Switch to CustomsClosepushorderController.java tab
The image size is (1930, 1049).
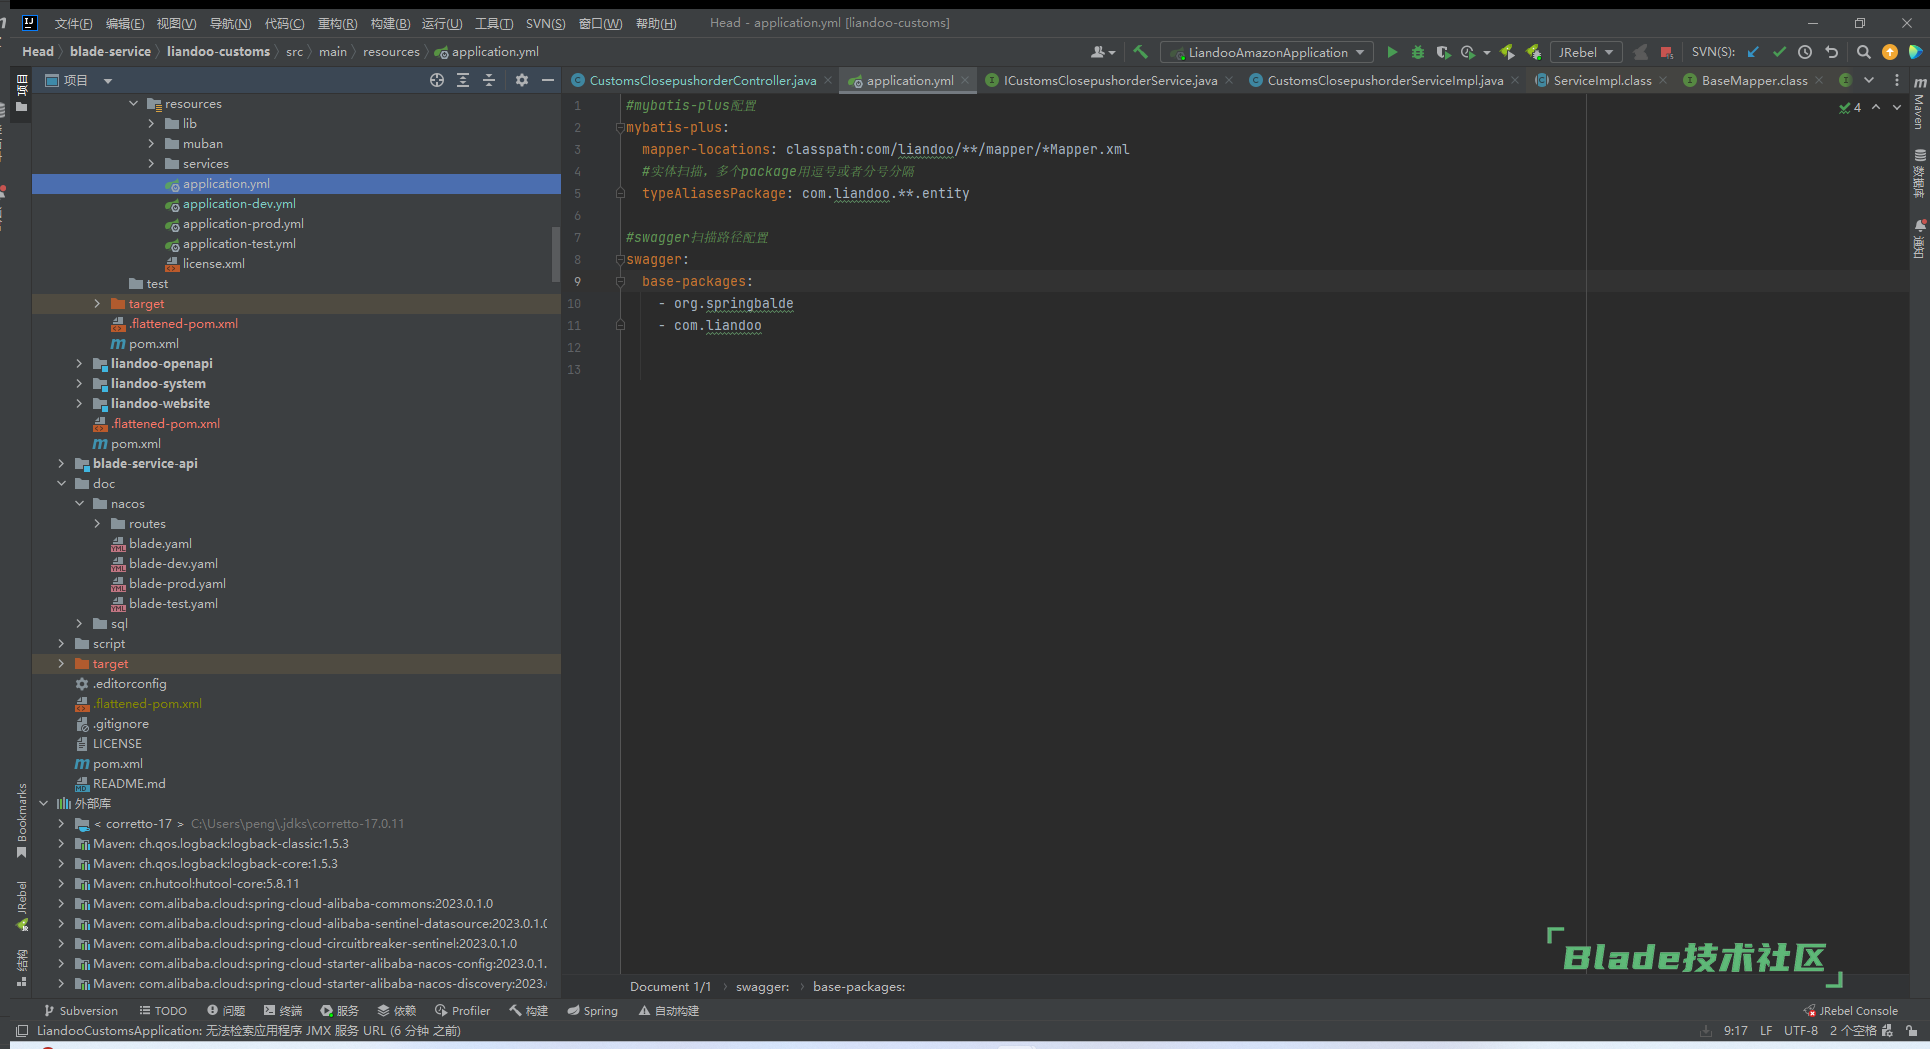coord(702,80)
